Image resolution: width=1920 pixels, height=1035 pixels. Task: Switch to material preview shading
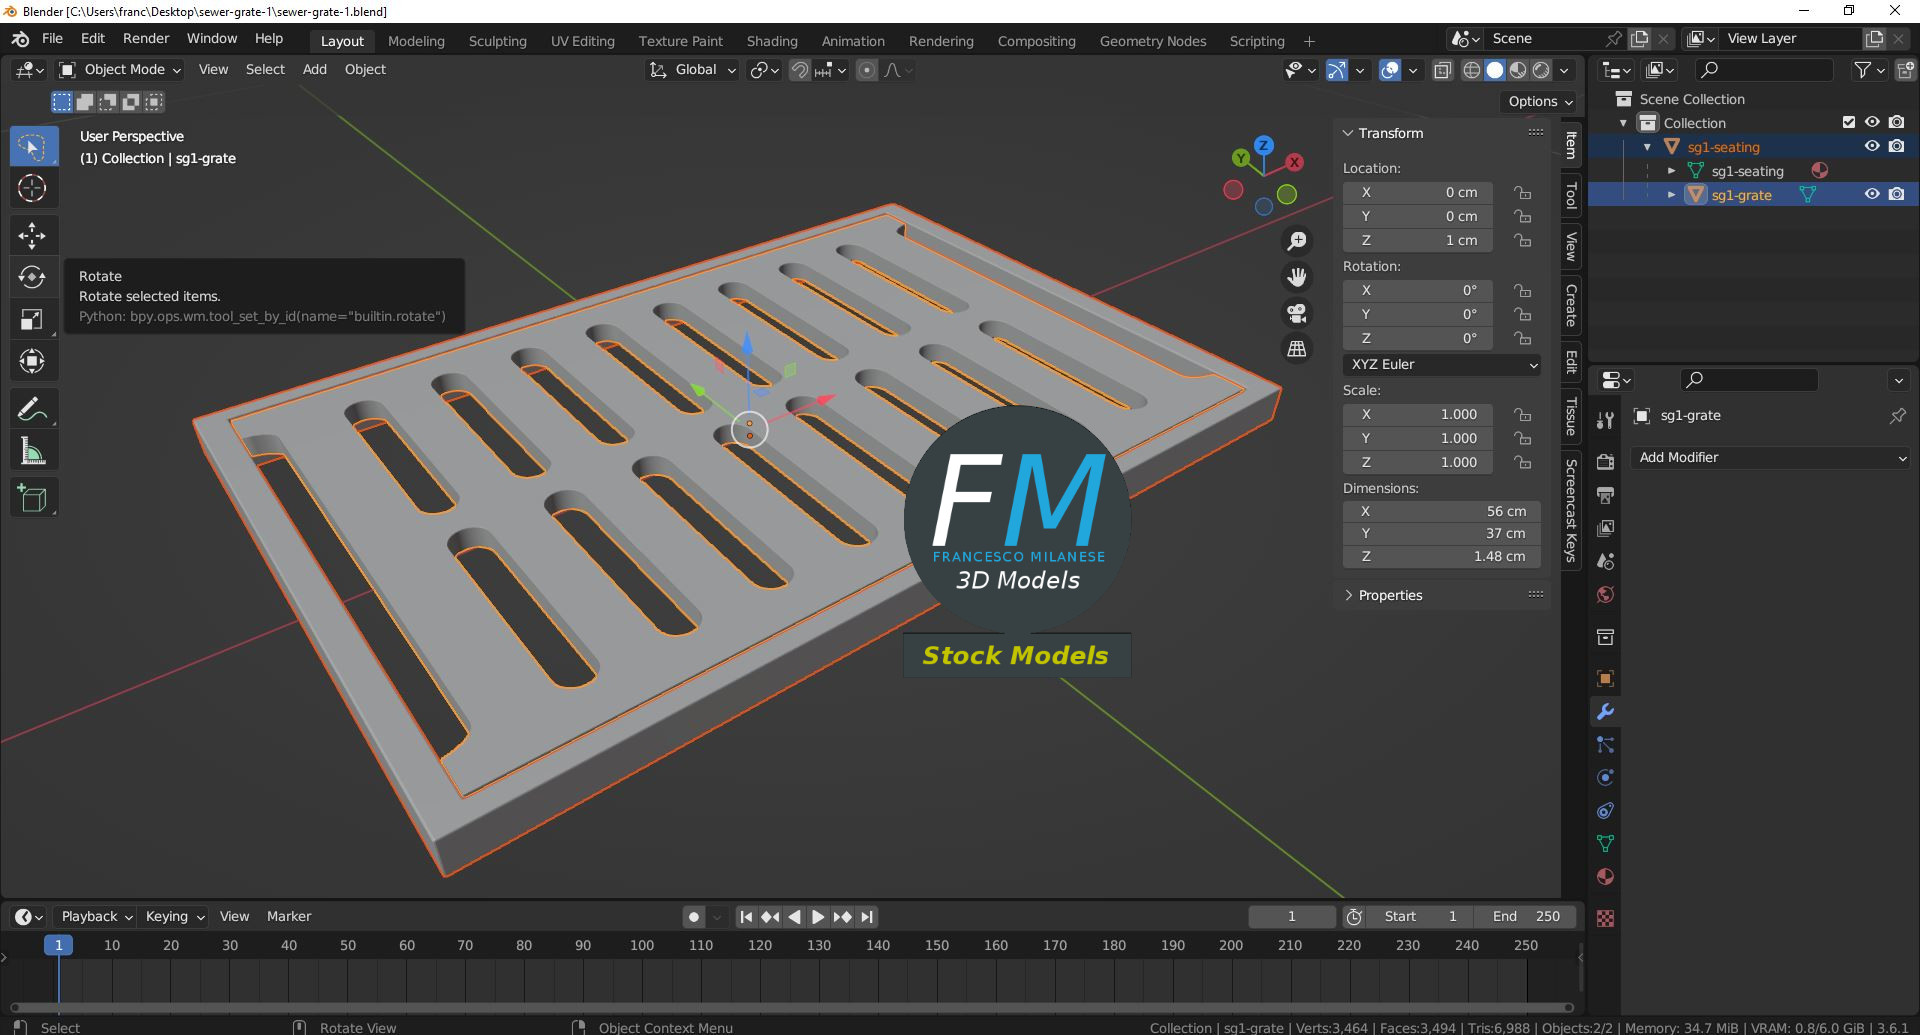coord(1518,70)
